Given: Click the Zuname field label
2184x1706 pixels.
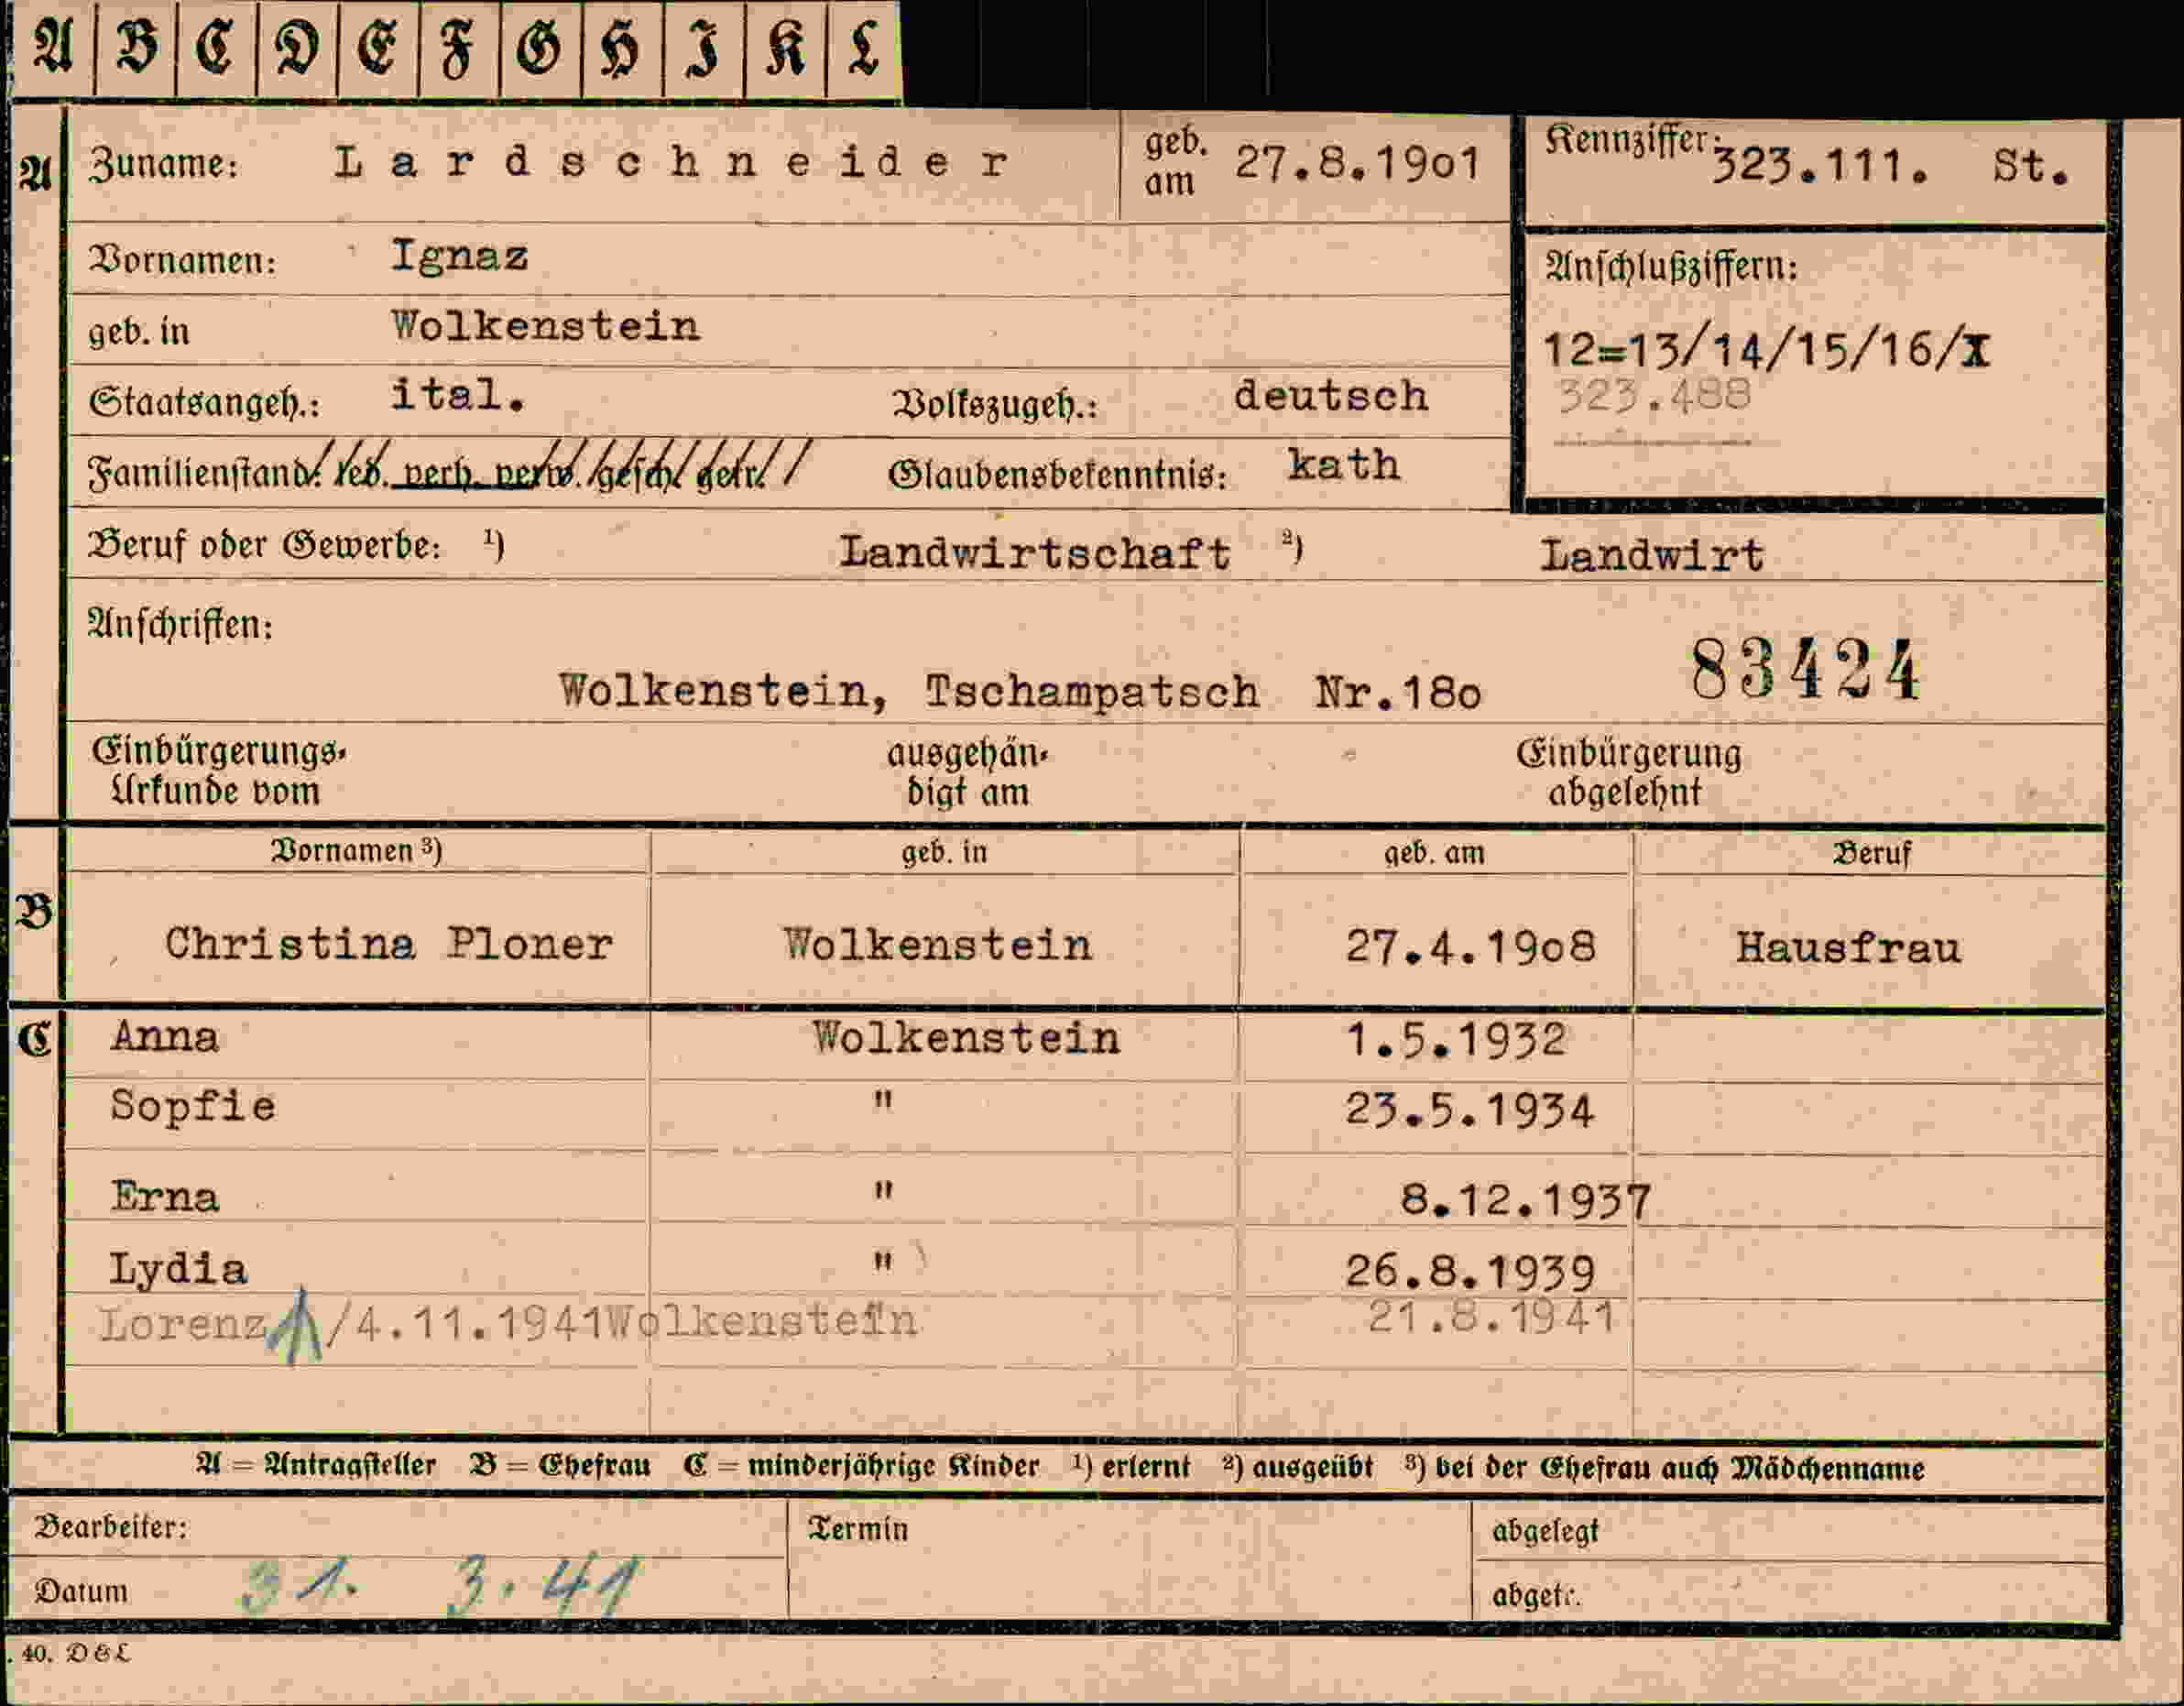Looking at the screenshot, I should click(165, 164).
